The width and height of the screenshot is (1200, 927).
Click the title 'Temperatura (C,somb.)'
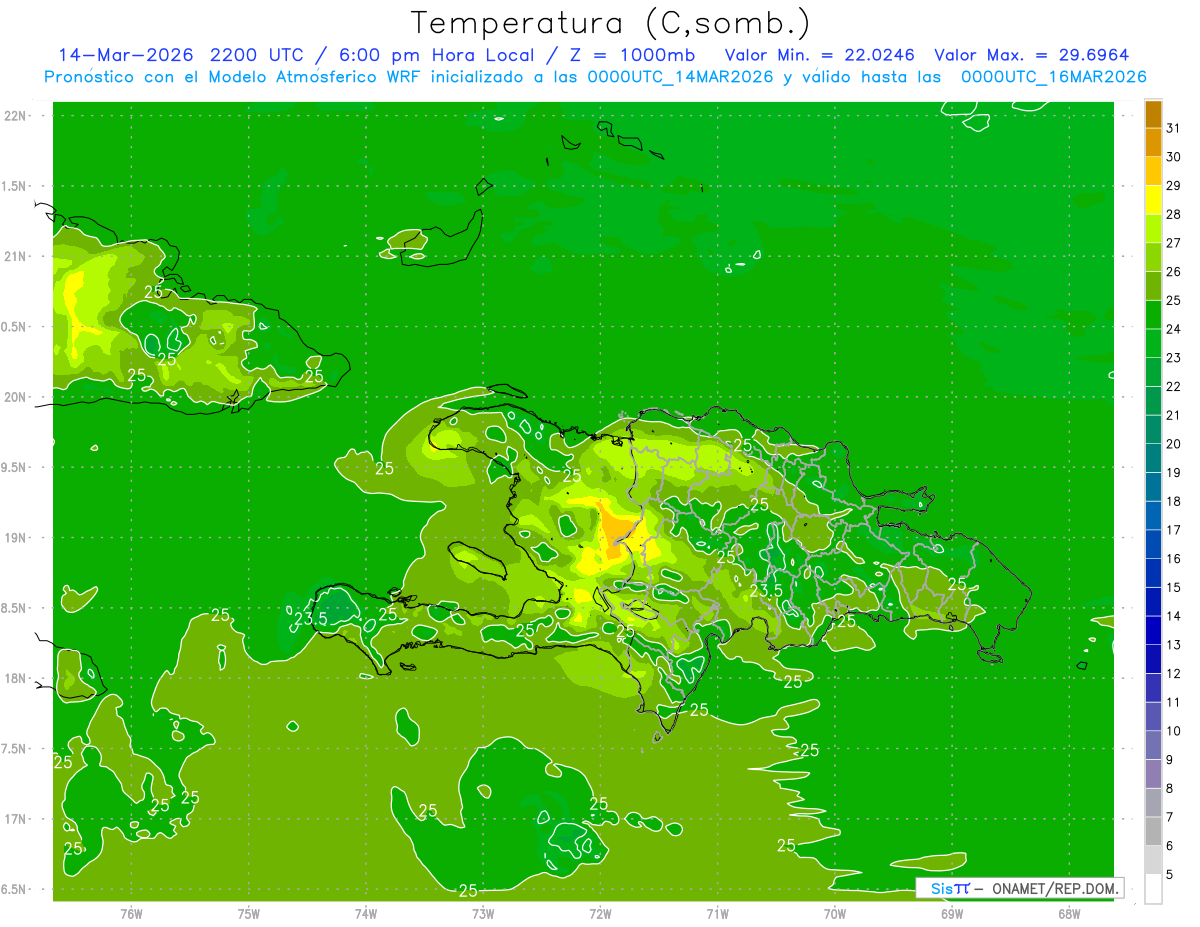(x=610, y=23)
